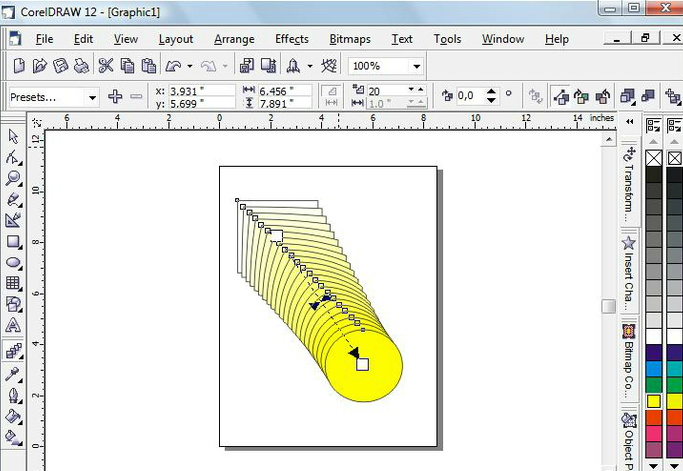
Task: Click the Import icon
Action: tap(247, 66)
